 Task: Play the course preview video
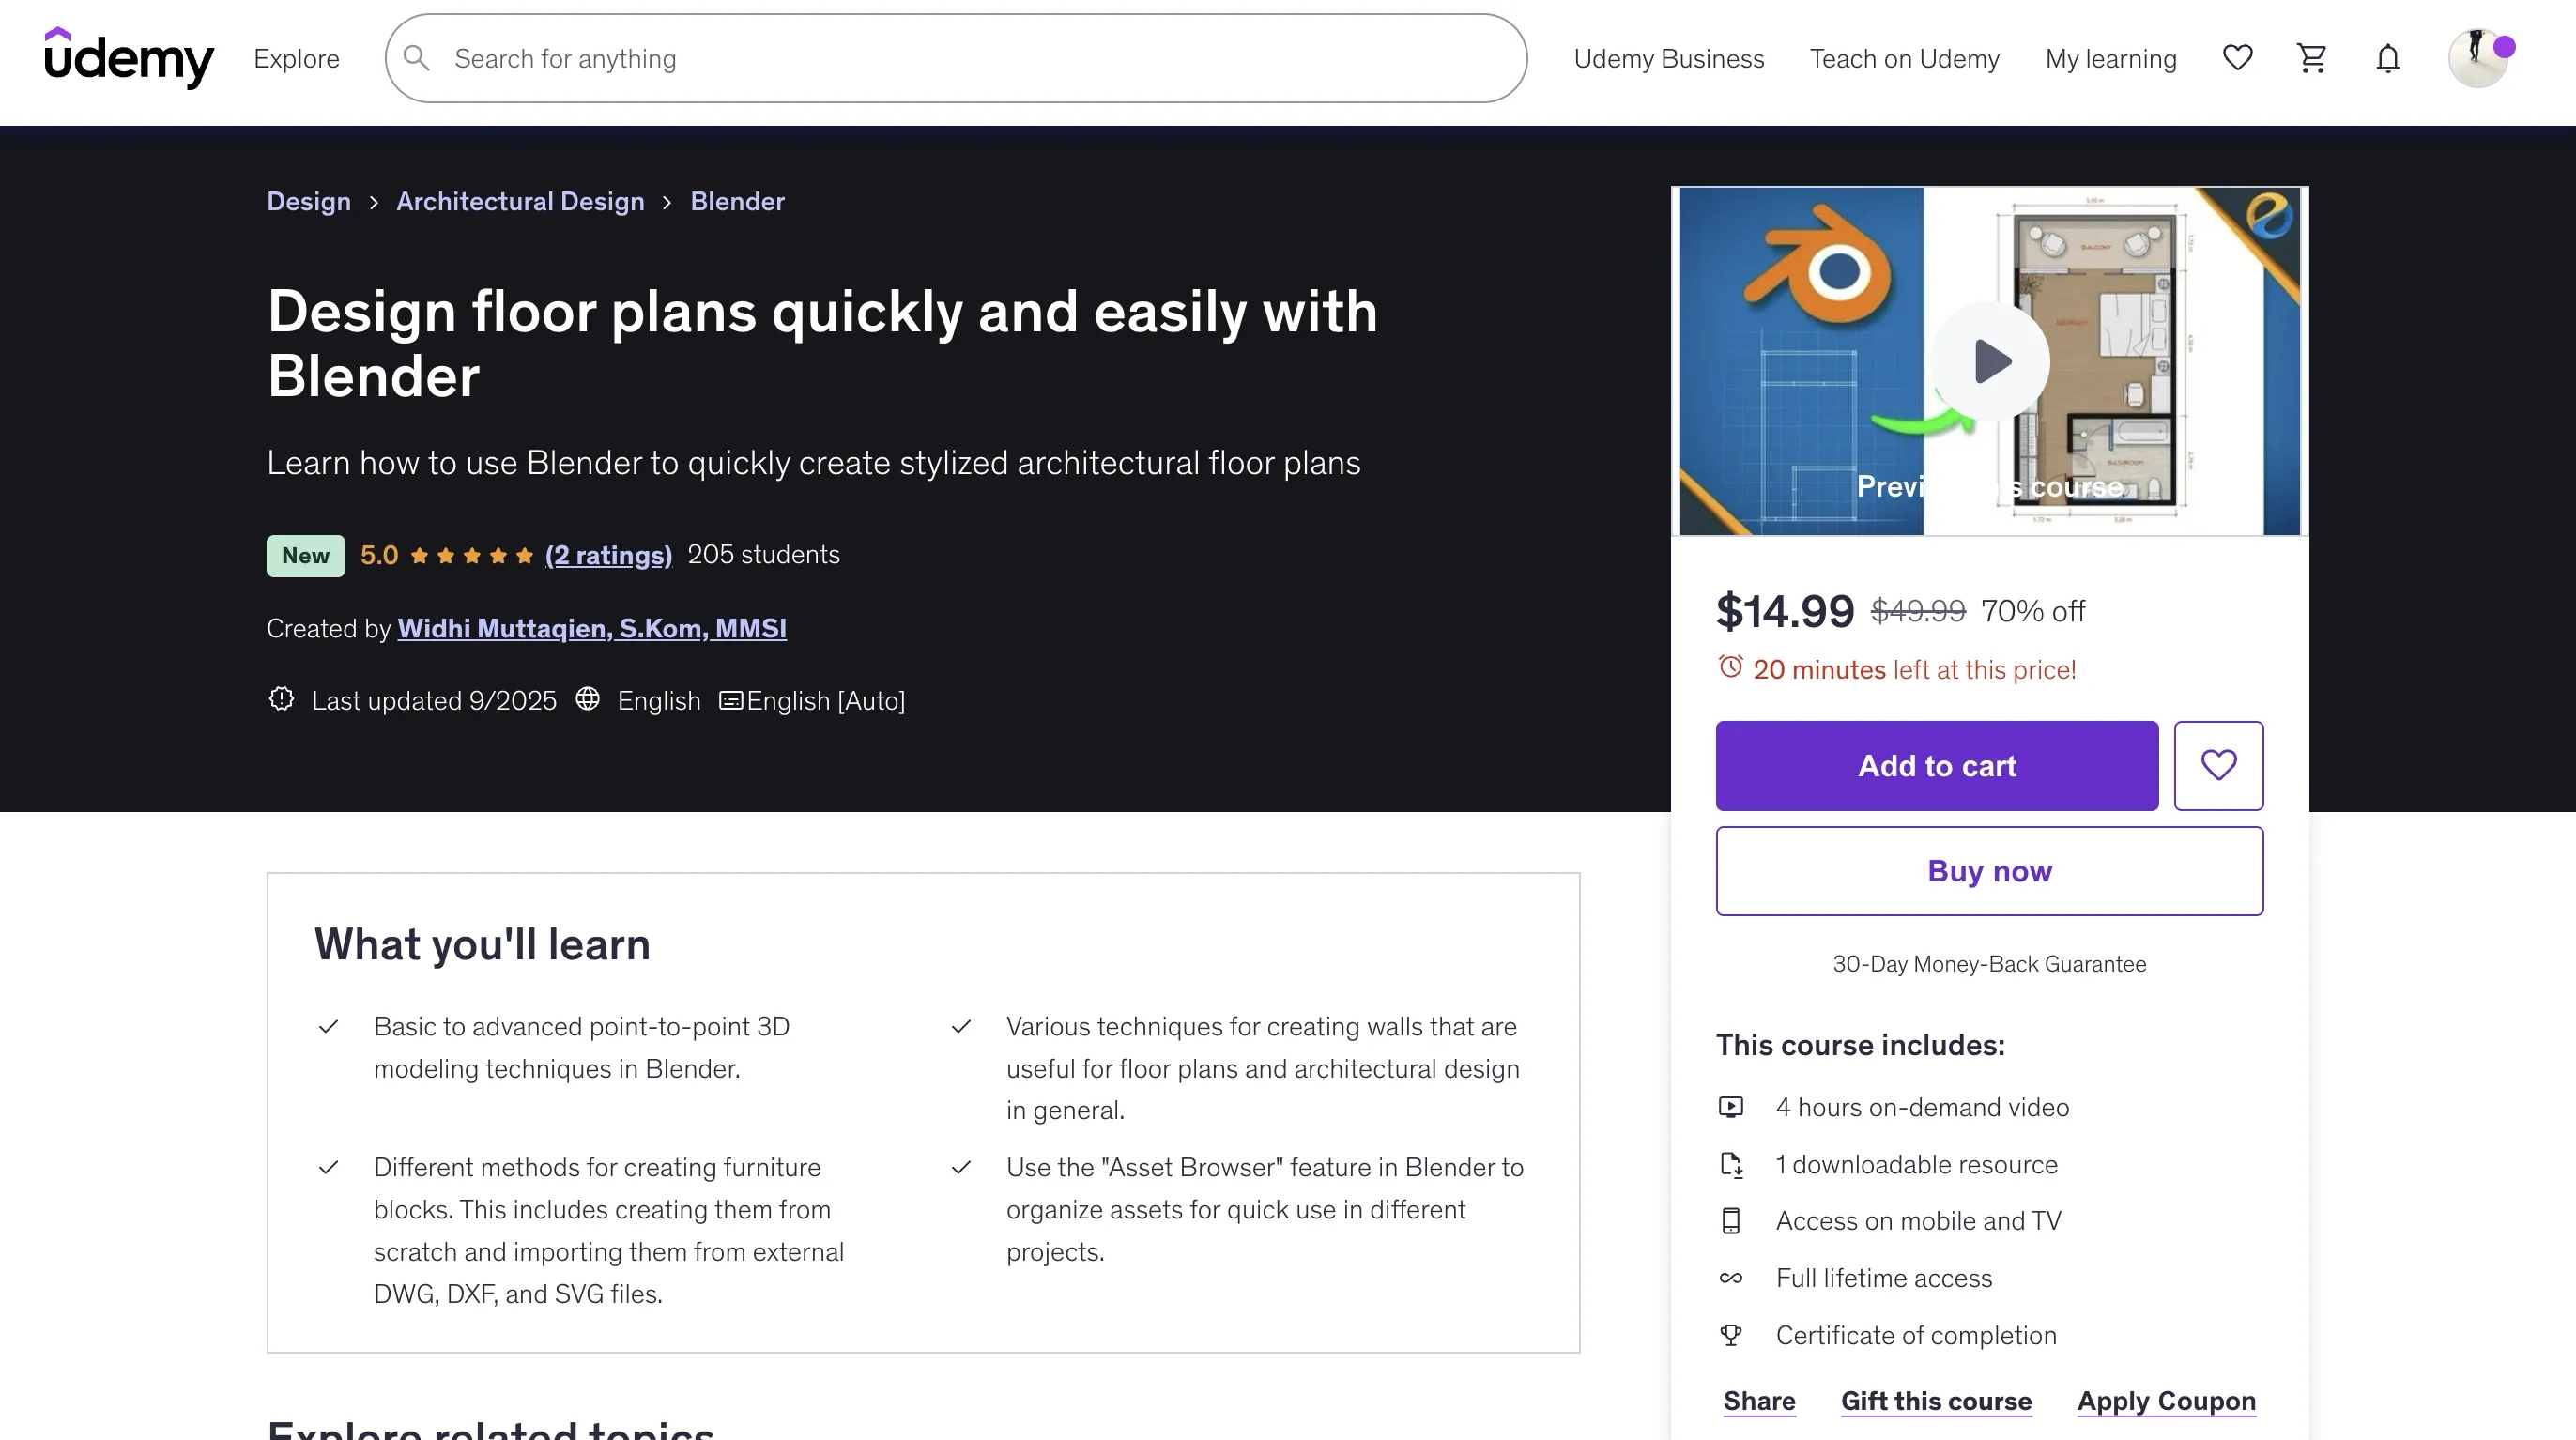coord(1990,361)
